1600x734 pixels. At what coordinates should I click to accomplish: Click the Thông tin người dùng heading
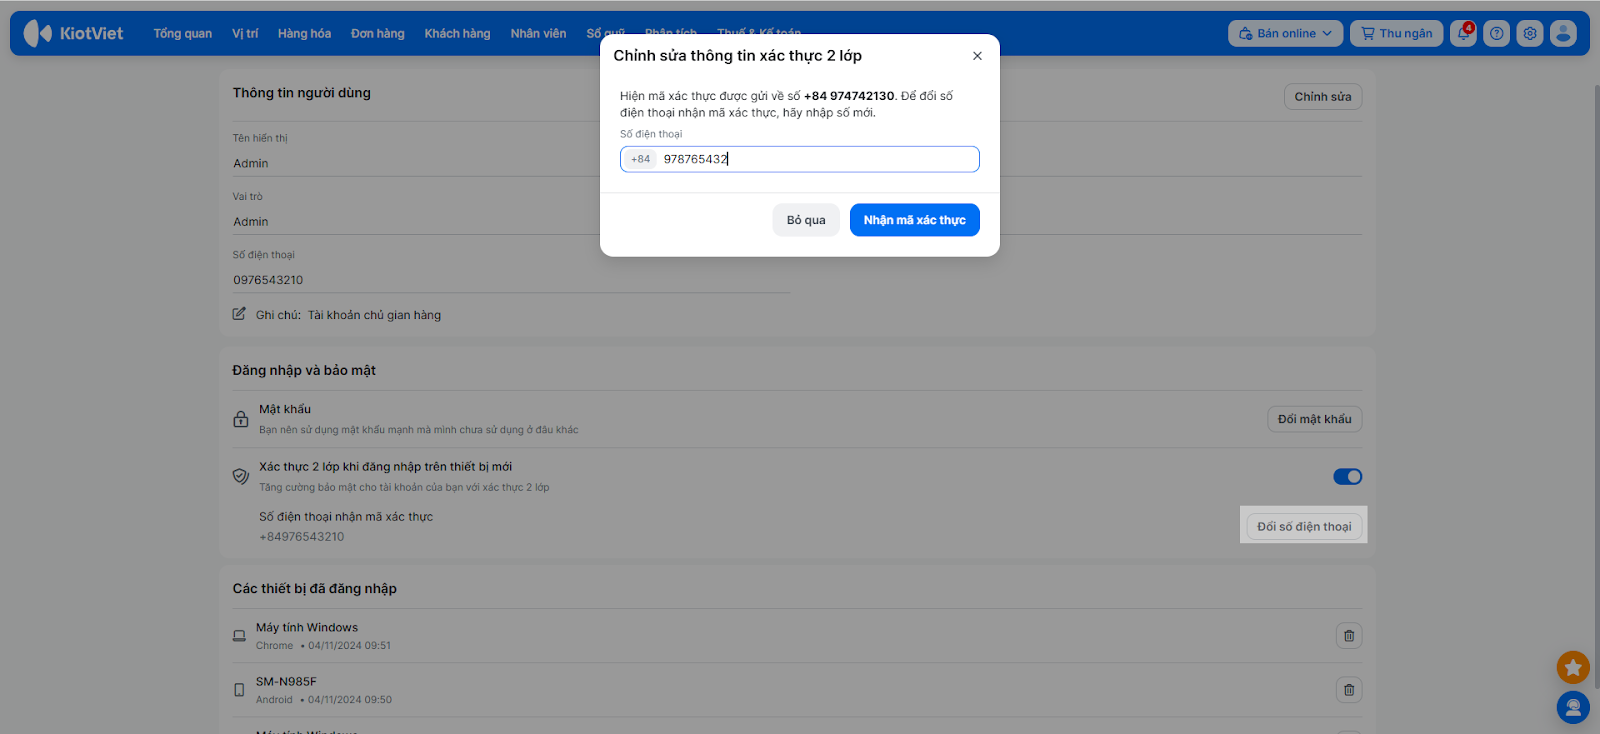[x=302, y=93]
